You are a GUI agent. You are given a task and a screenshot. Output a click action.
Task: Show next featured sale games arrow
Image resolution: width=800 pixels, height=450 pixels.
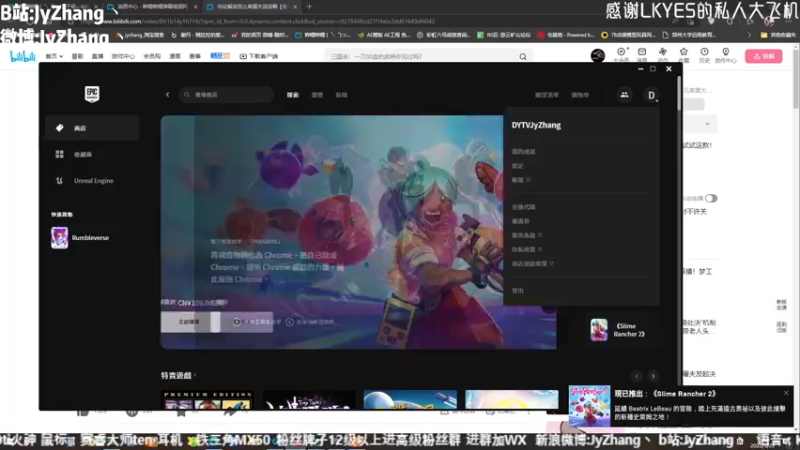tap(653, 376)
